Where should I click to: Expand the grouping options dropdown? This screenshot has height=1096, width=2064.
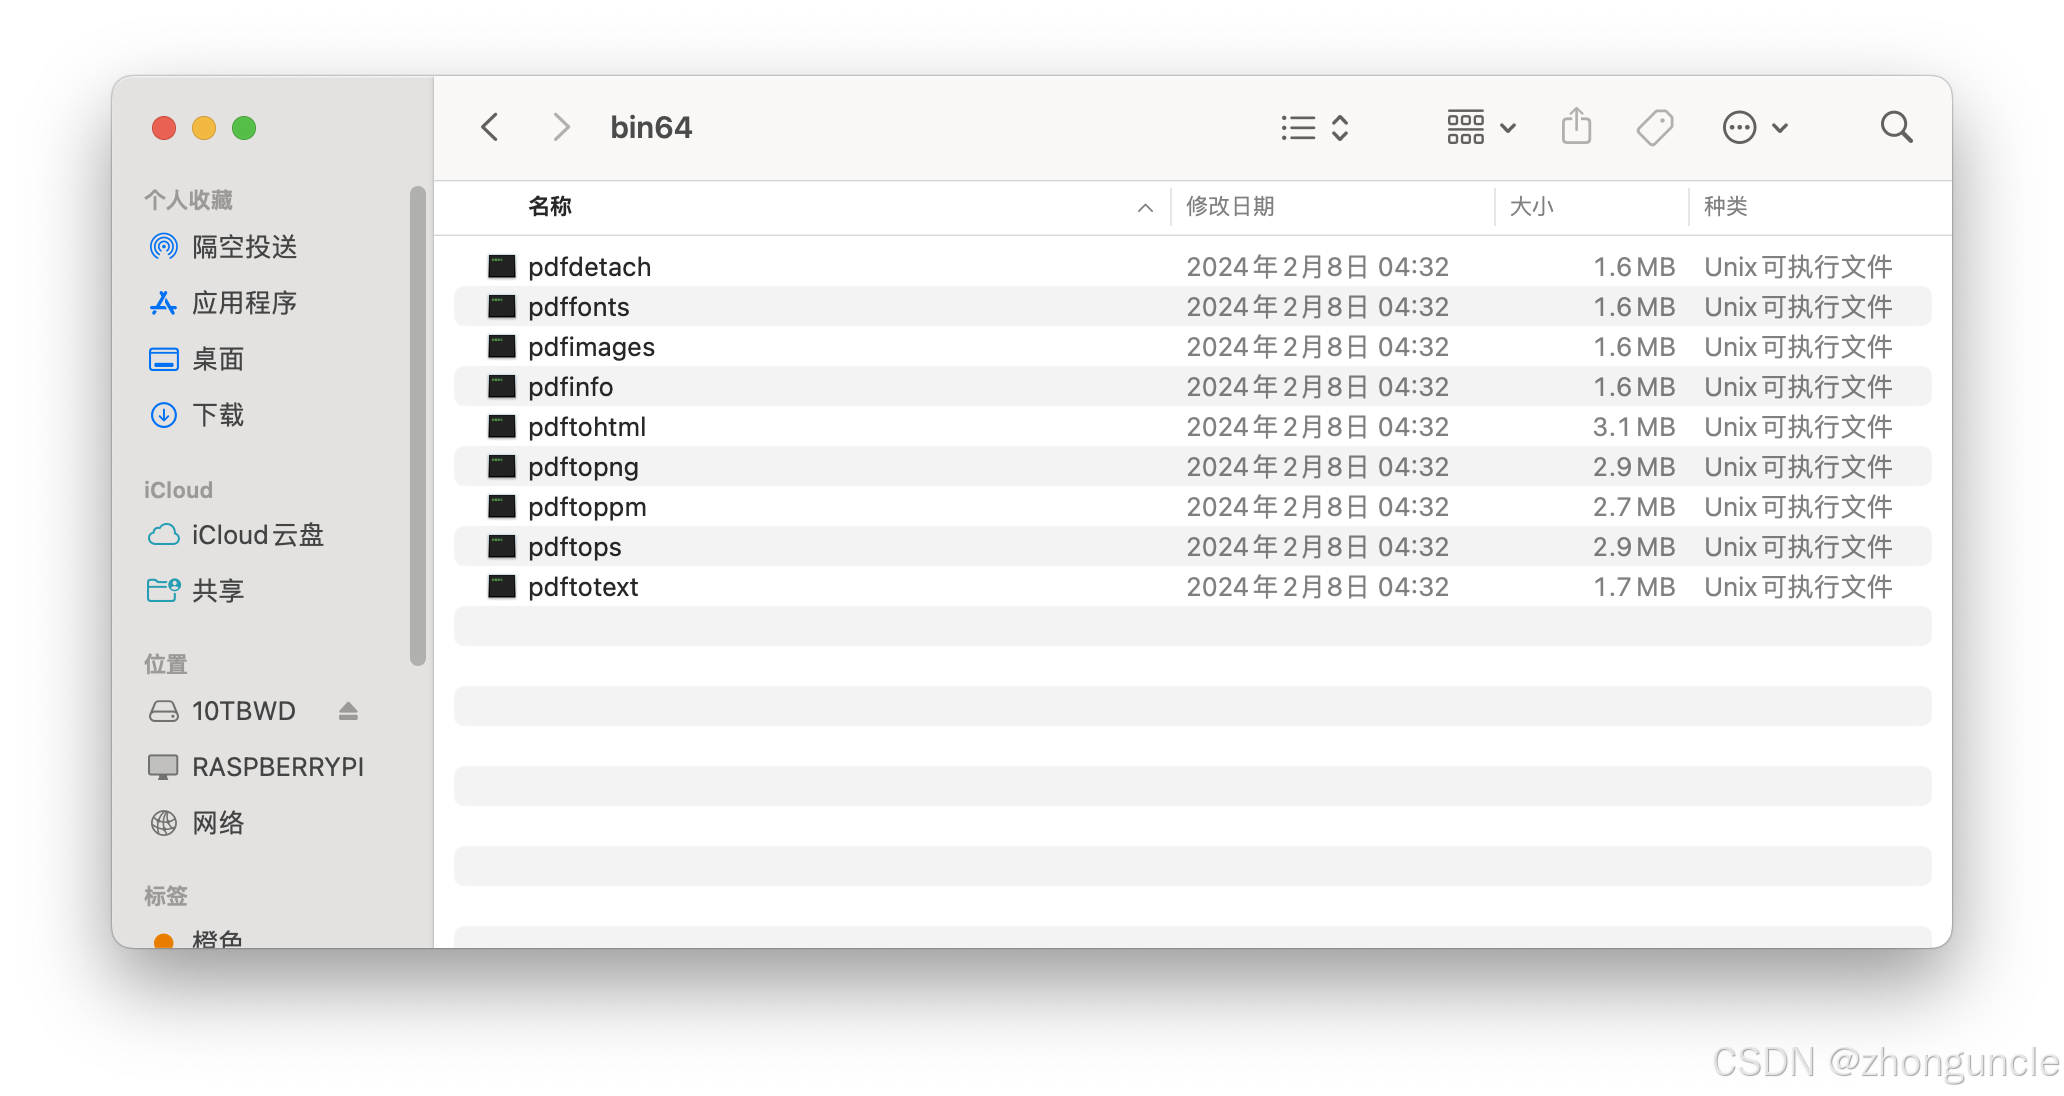[x=1481, y=128]
